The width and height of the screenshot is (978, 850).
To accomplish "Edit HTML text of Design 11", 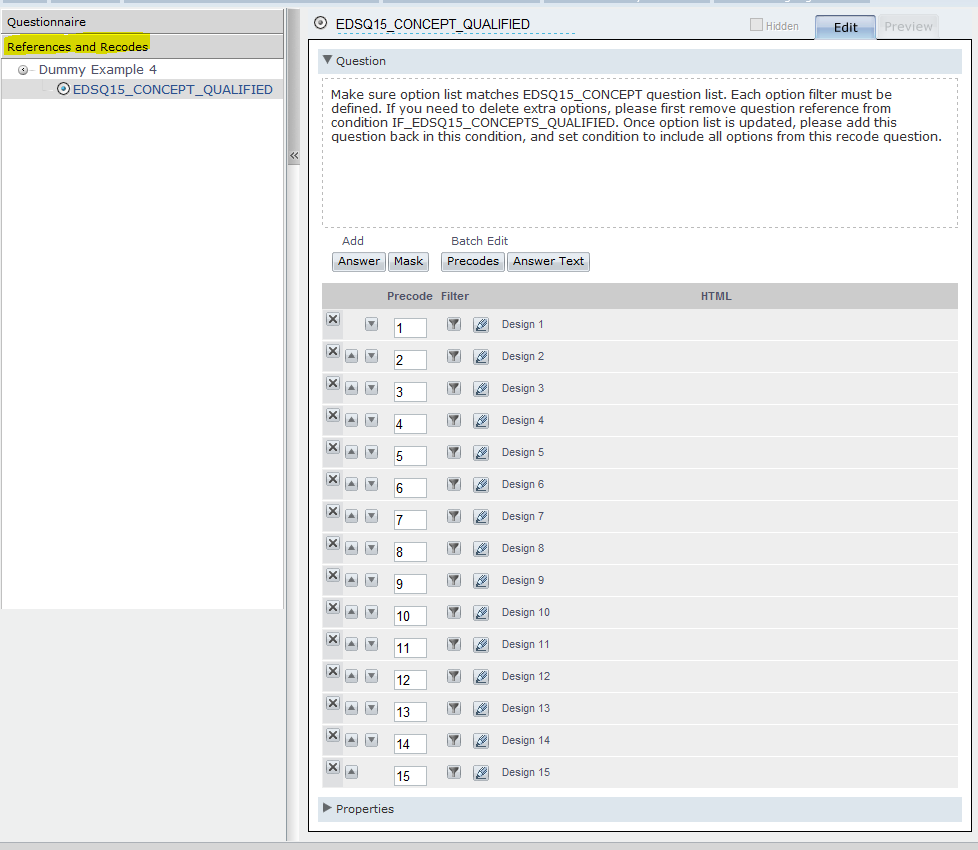I will point(481,645).
